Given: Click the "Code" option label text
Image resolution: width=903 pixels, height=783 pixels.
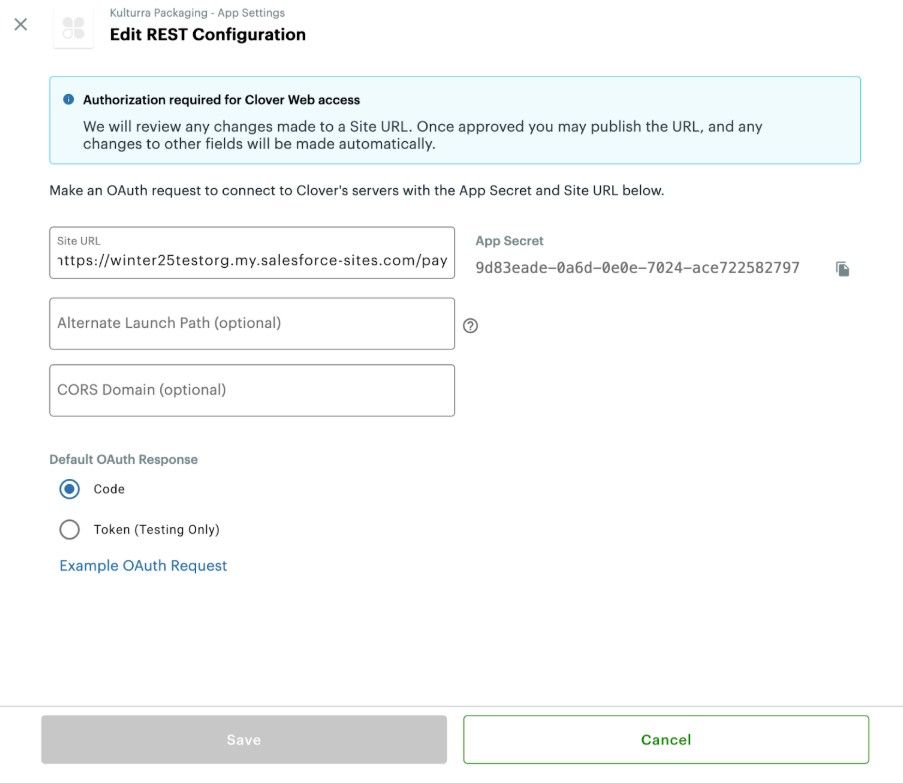Looking at the screenshot, I should click(x=109, y=489).
